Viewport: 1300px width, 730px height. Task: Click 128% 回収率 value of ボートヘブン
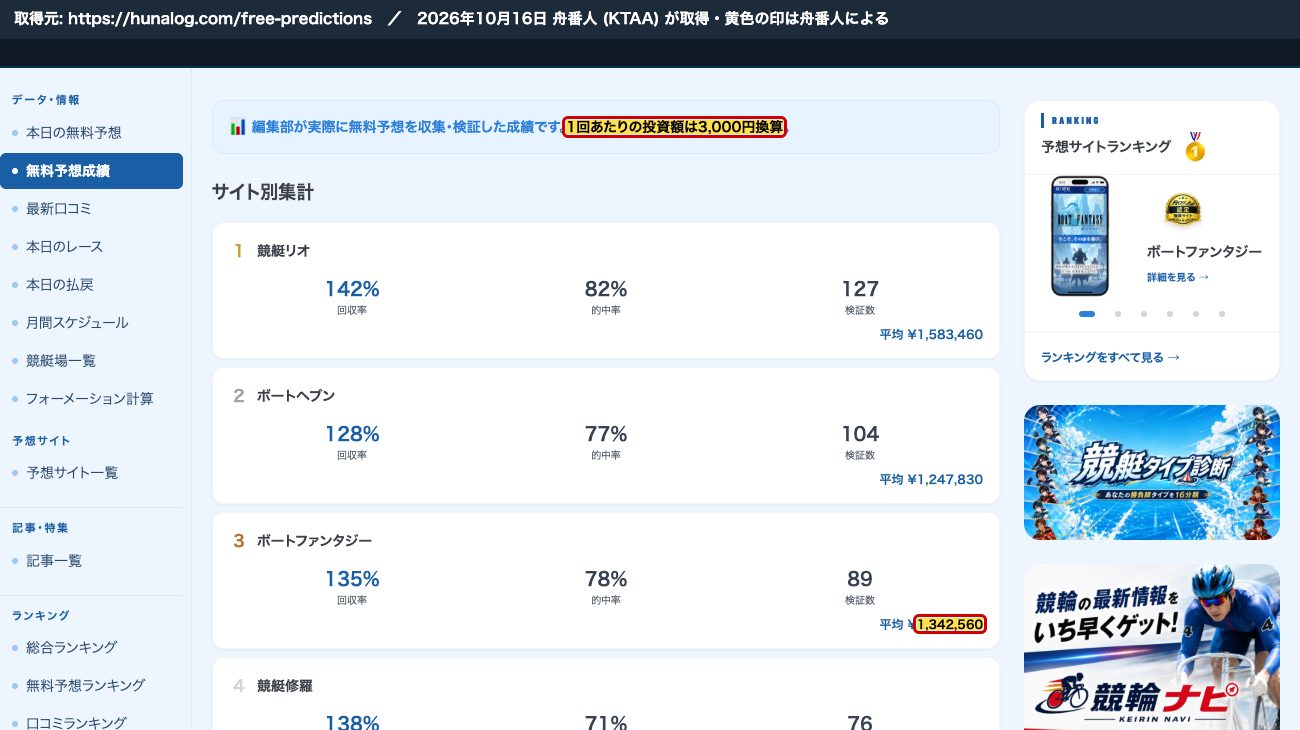pyautogui.click(x=352, y=434)
